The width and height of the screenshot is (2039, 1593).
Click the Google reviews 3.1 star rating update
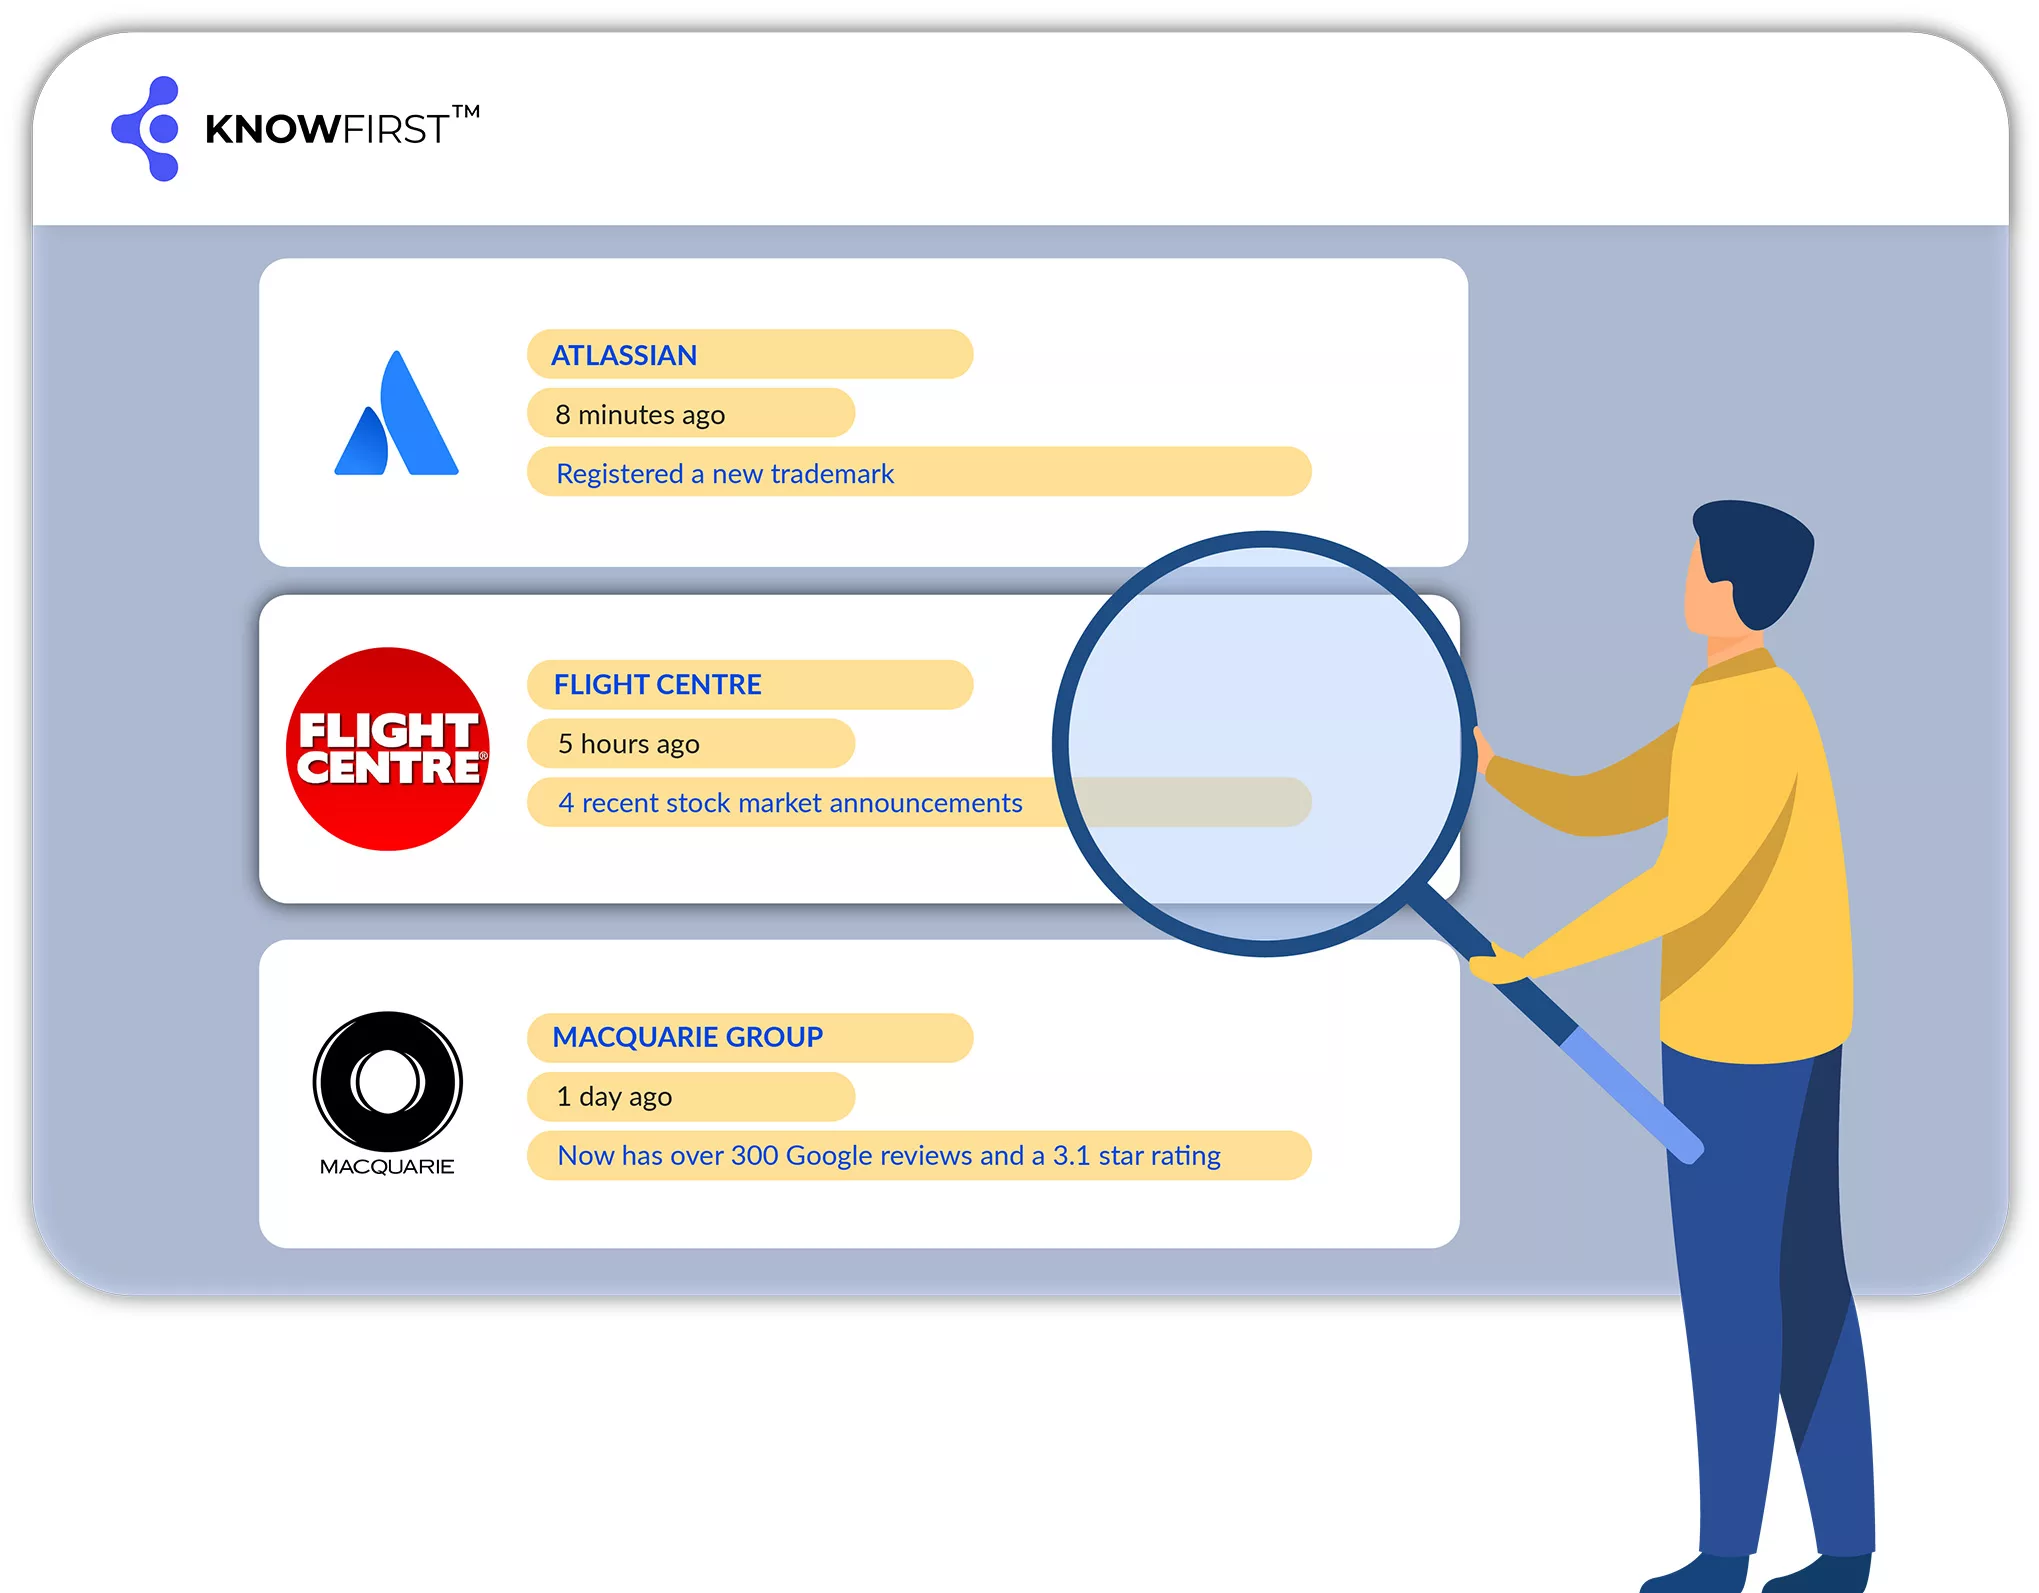point(889,1156)
